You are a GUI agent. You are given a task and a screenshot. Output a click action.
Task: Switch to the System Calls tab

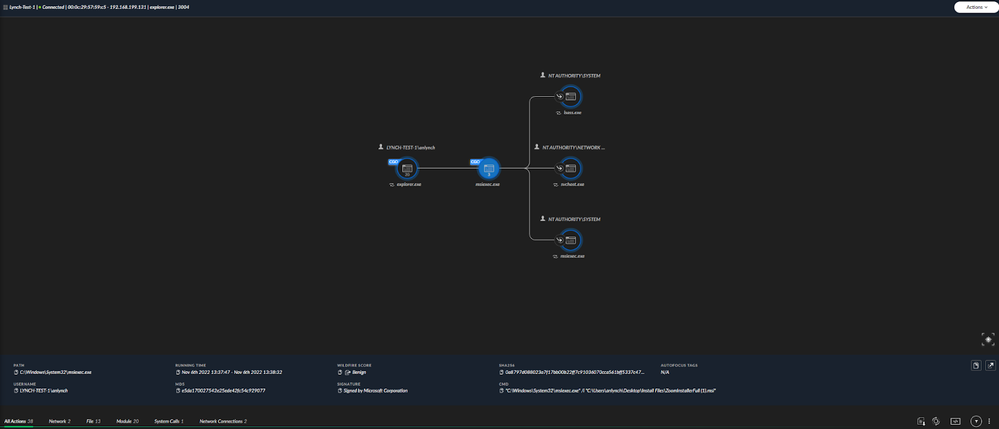169,421
